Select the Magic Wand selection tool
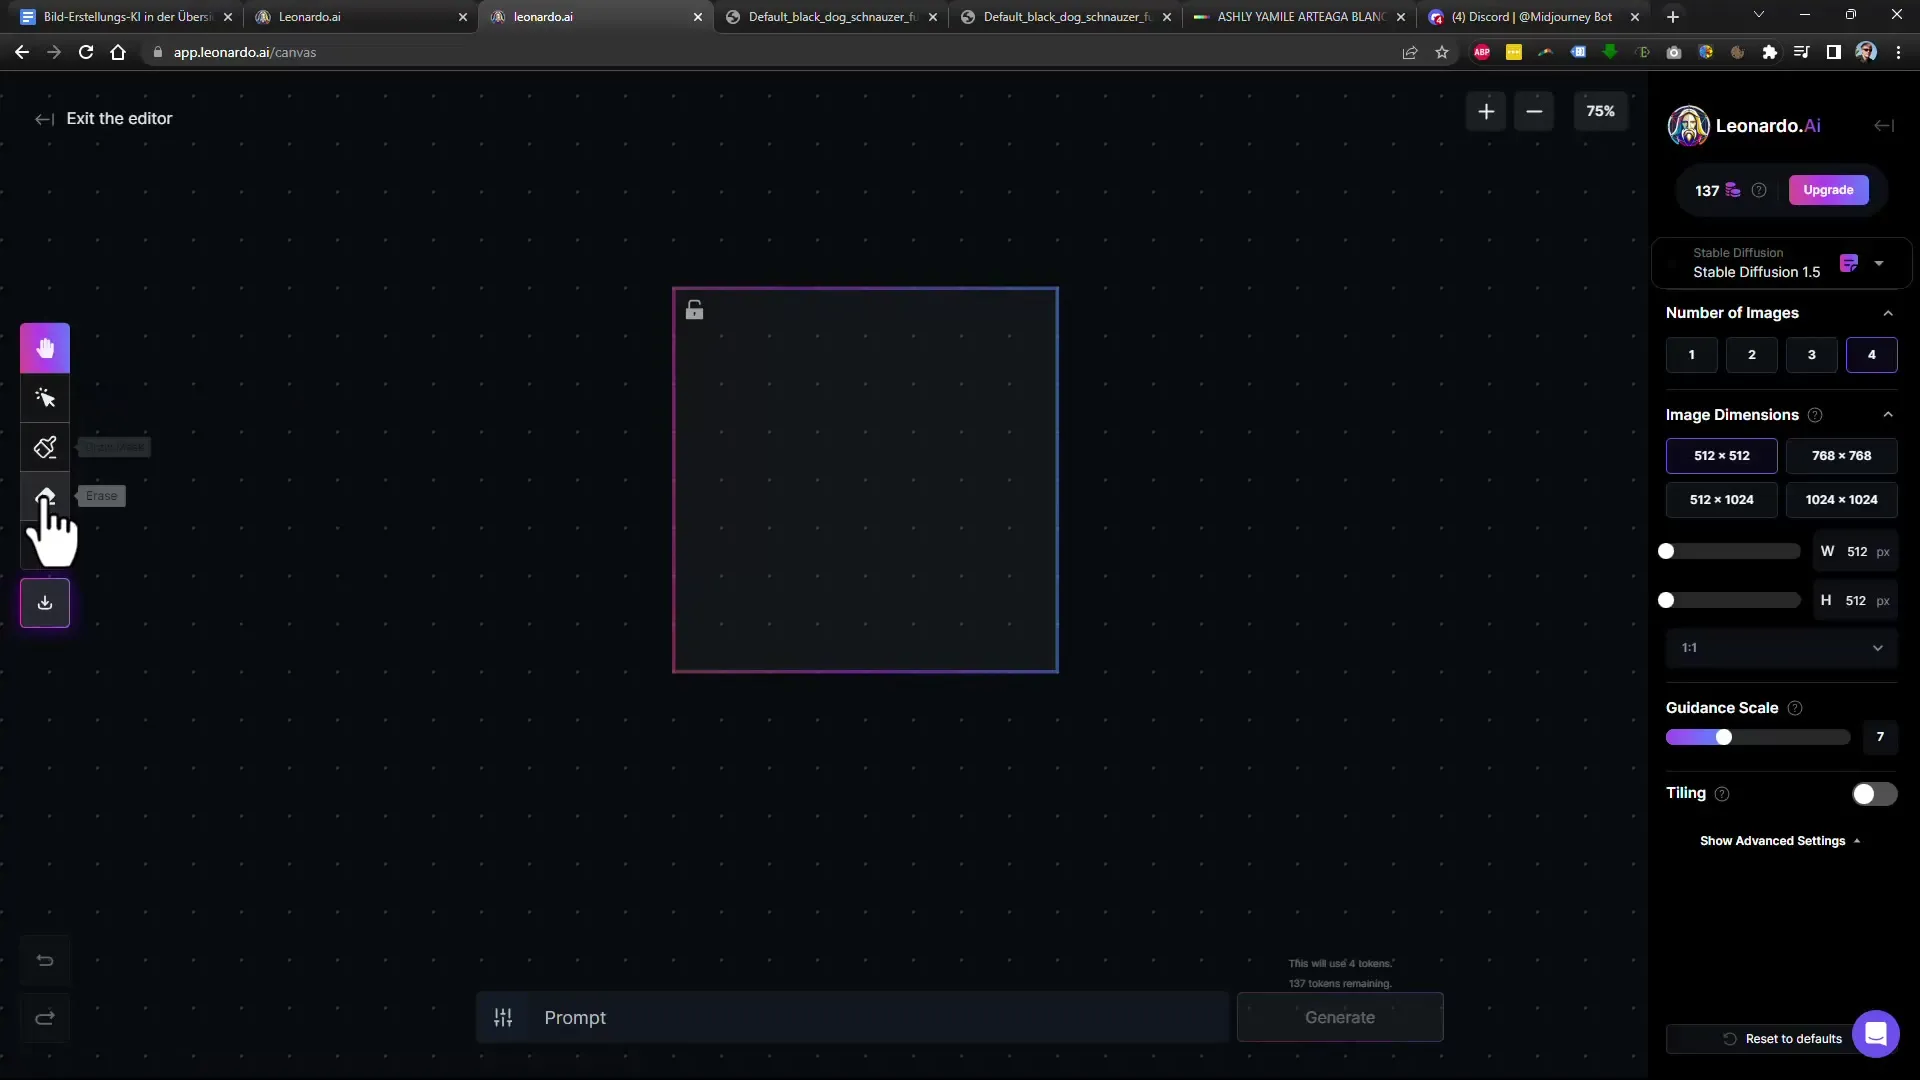This screenshot has height=1080, width=1920. (44, 397)
